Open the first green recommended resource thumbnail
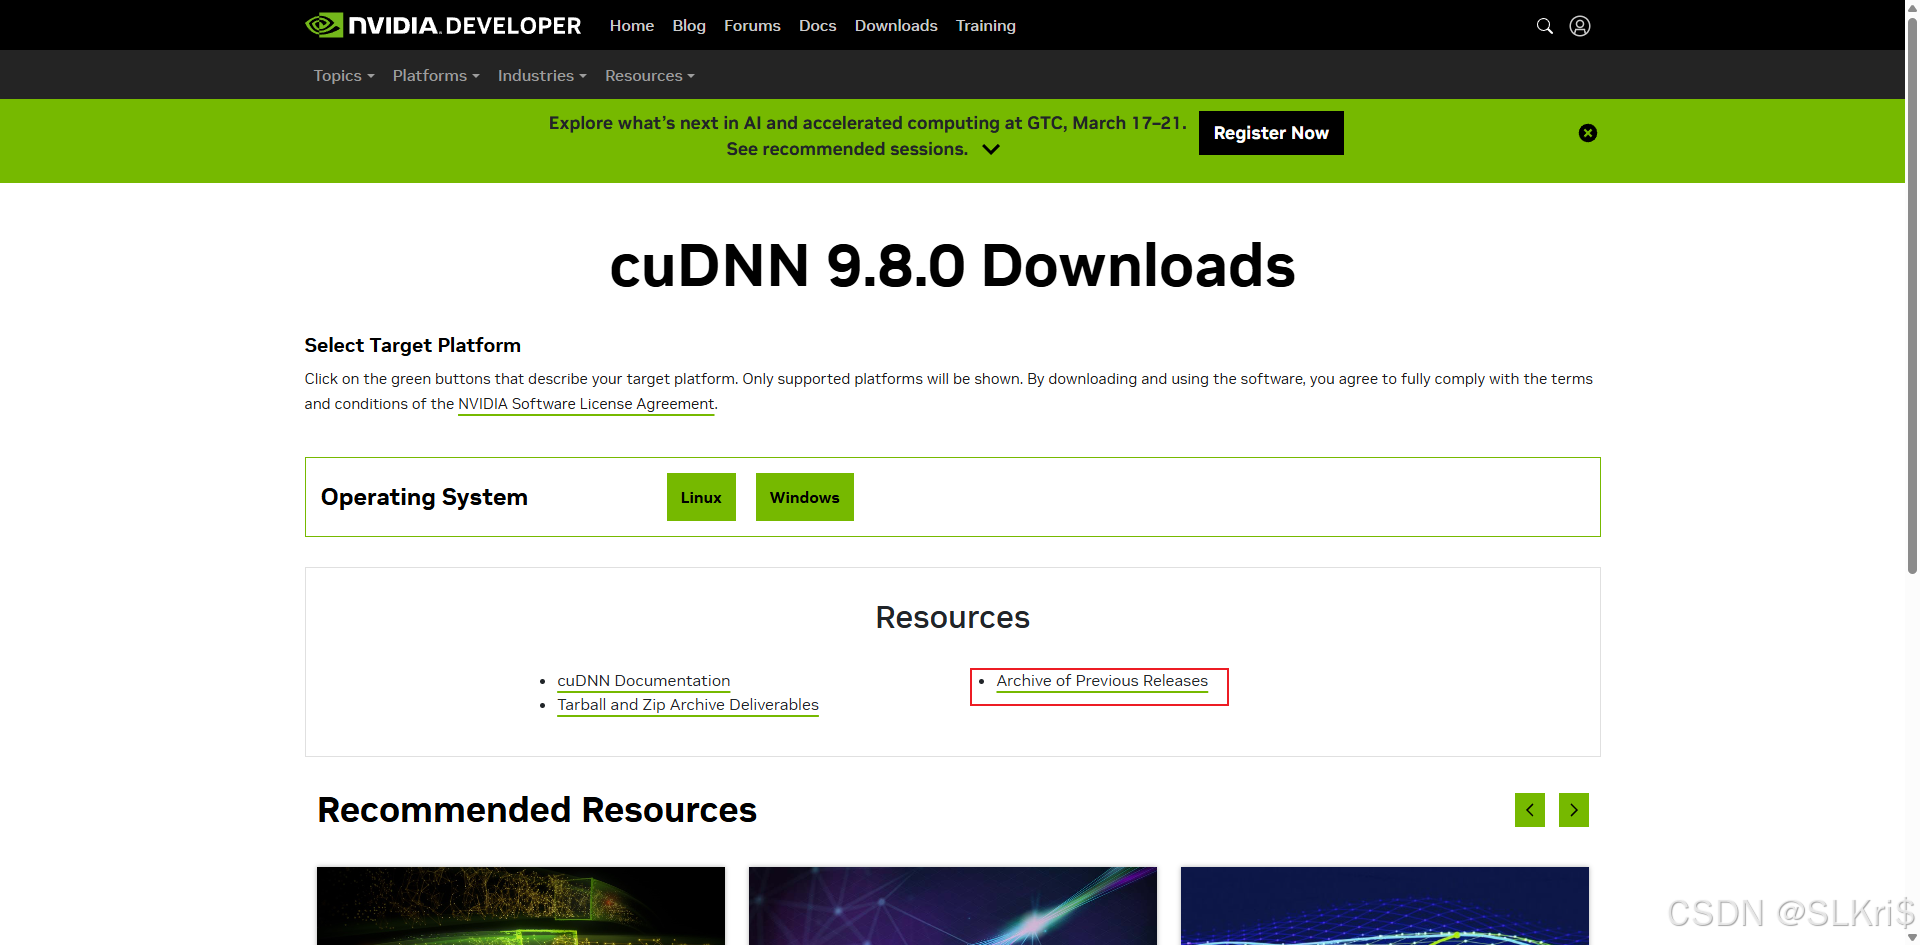The image size is (1920, 945). (521, 906)
